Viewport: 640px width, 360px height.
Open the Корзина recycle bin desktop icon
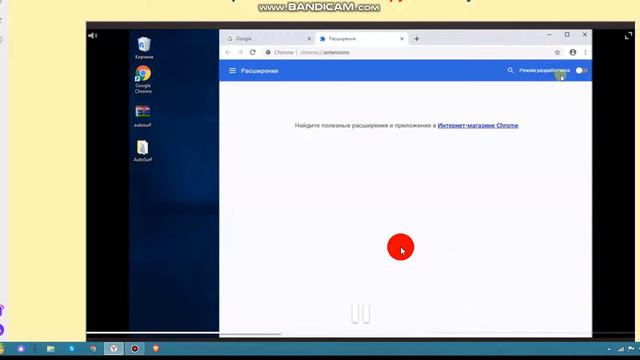point(144,48)
